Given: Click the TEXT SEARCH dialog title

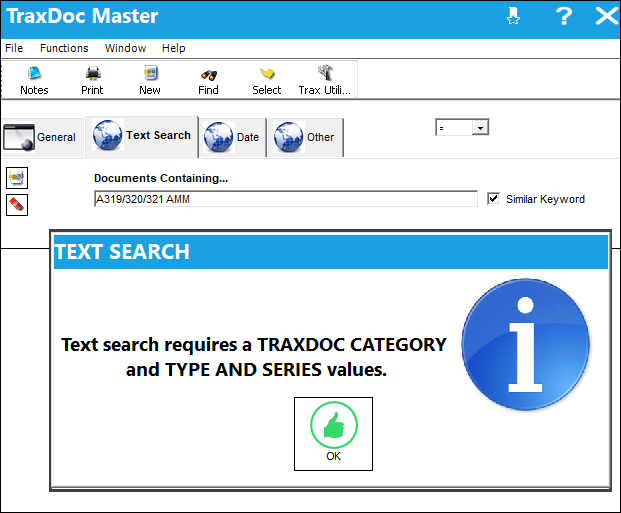Looking at the screenshot, I should [122, 252].
